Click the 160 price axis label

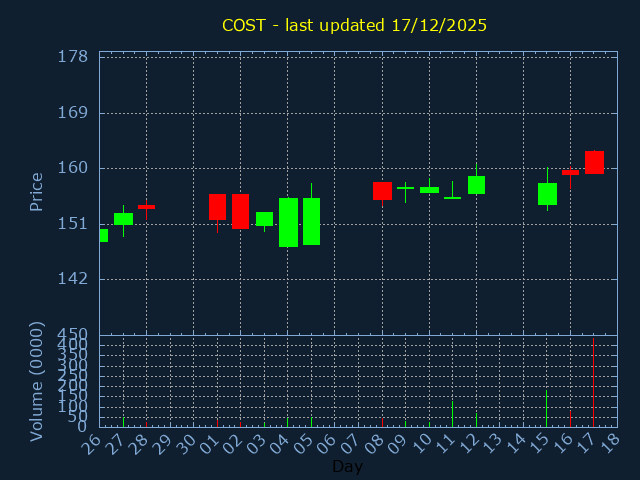[73, 168]
